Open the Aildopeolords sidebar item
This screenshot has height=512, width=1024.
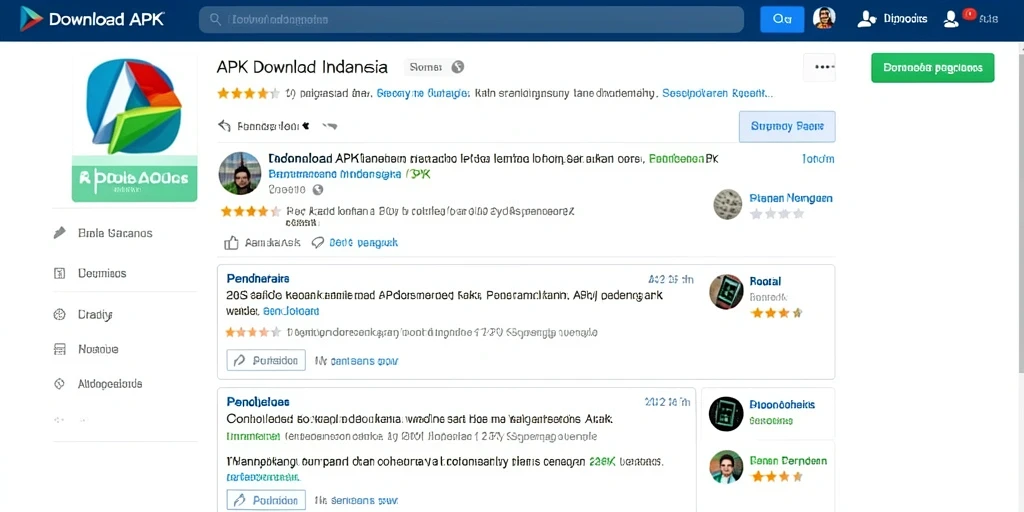pyautogui.click(x=110, y=384)
